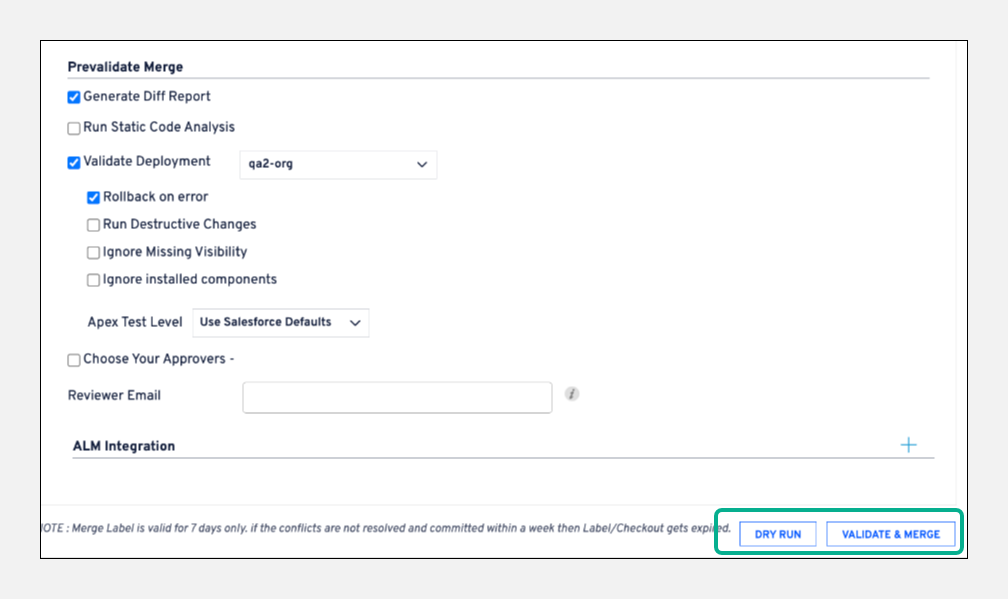
Task: Click the Prevalidate Merge section heading
Action: pos(125,67)
